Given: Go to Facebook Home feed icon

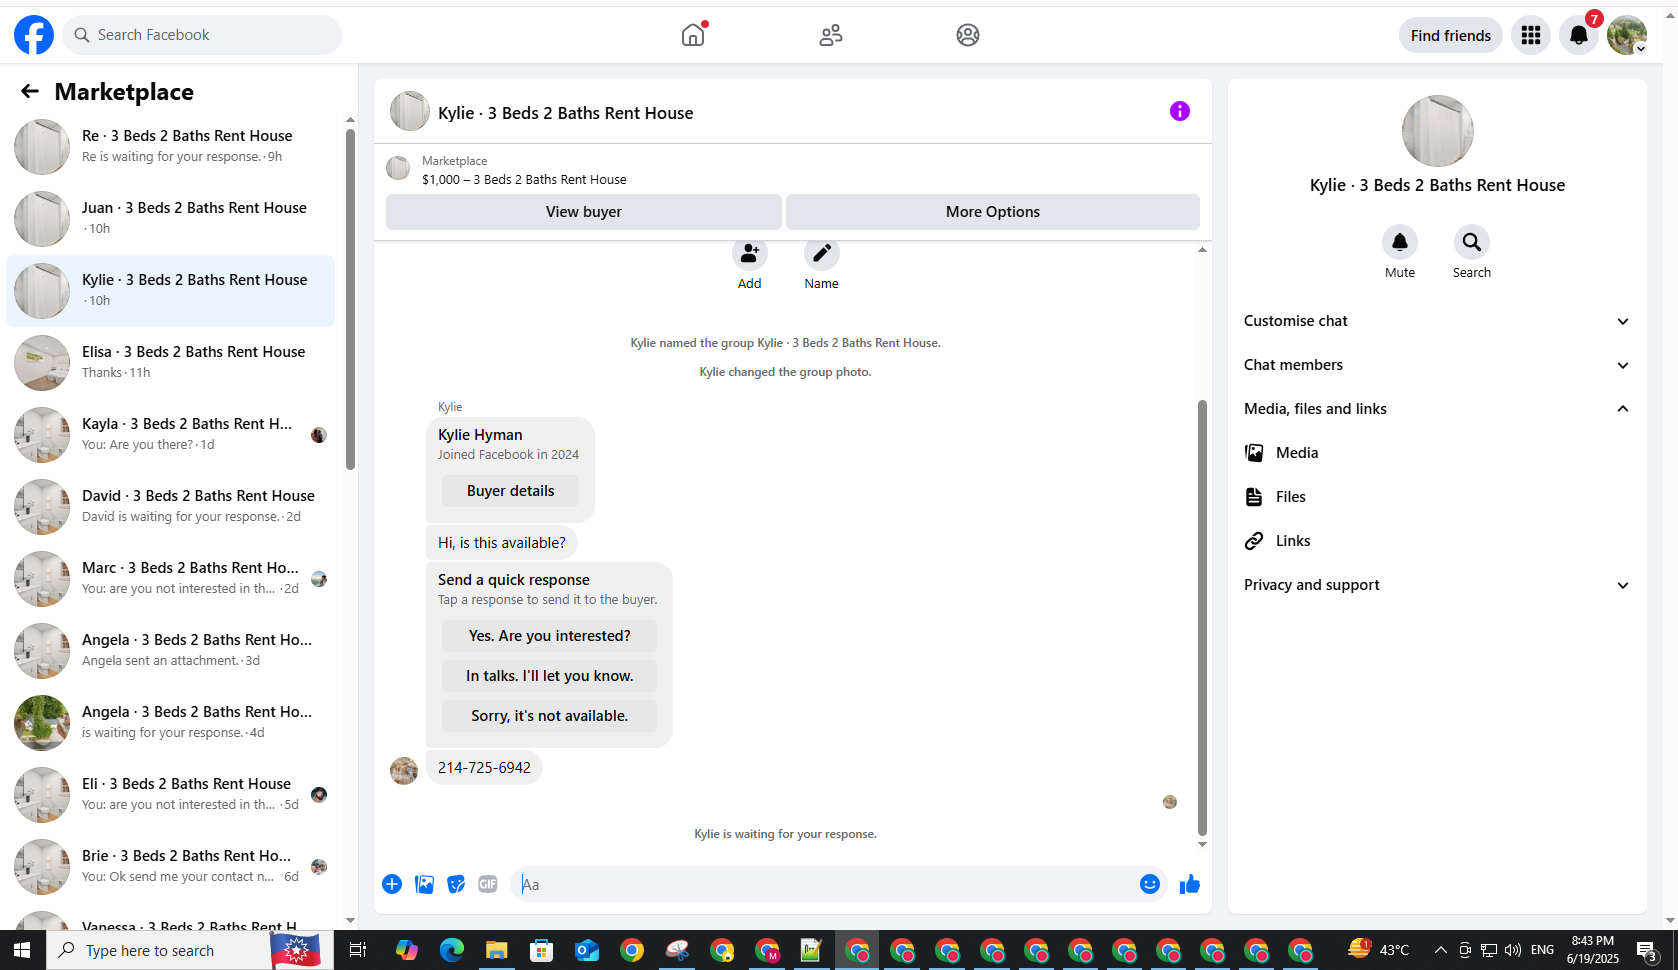Looking at the screenshot, I should point(693,35).
